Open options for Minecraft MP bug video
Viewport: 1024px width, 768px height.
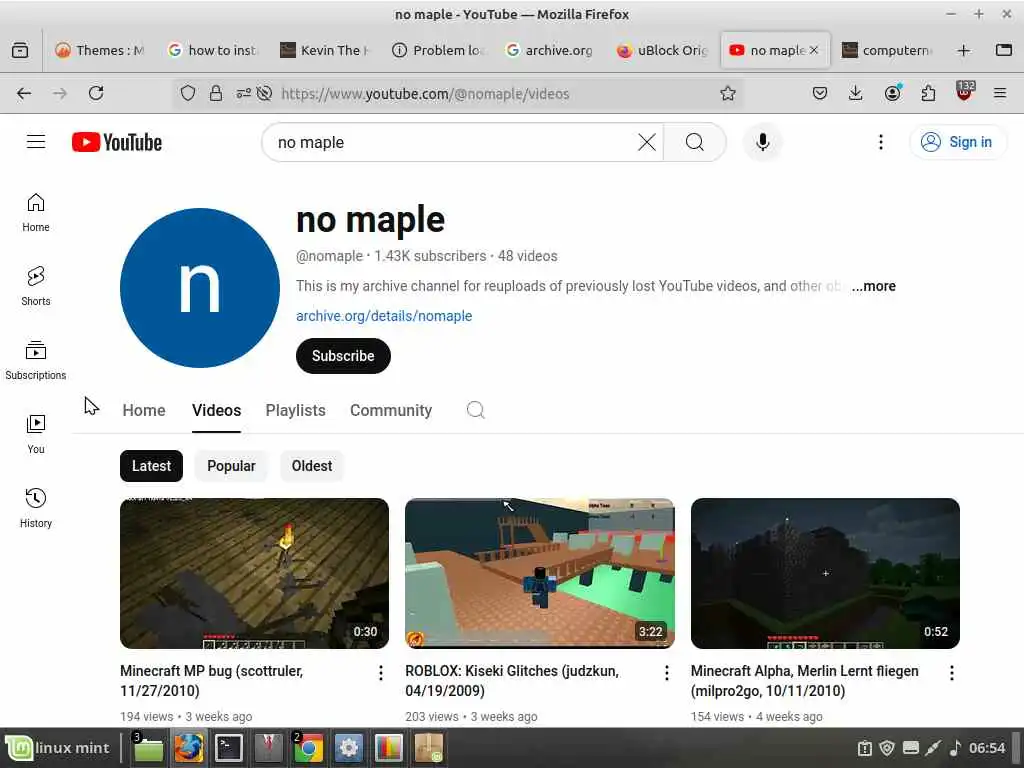(381, 673)
